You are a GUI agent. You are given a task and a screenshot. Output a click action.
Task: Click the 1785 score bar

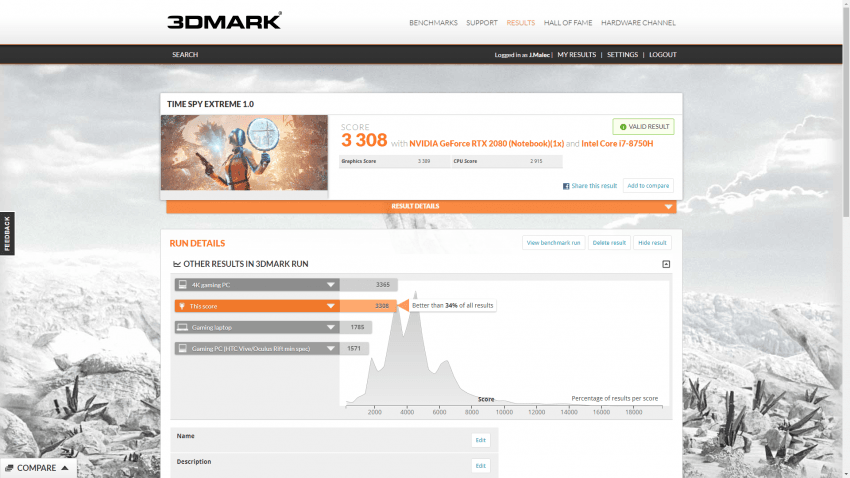pos(356,327)
